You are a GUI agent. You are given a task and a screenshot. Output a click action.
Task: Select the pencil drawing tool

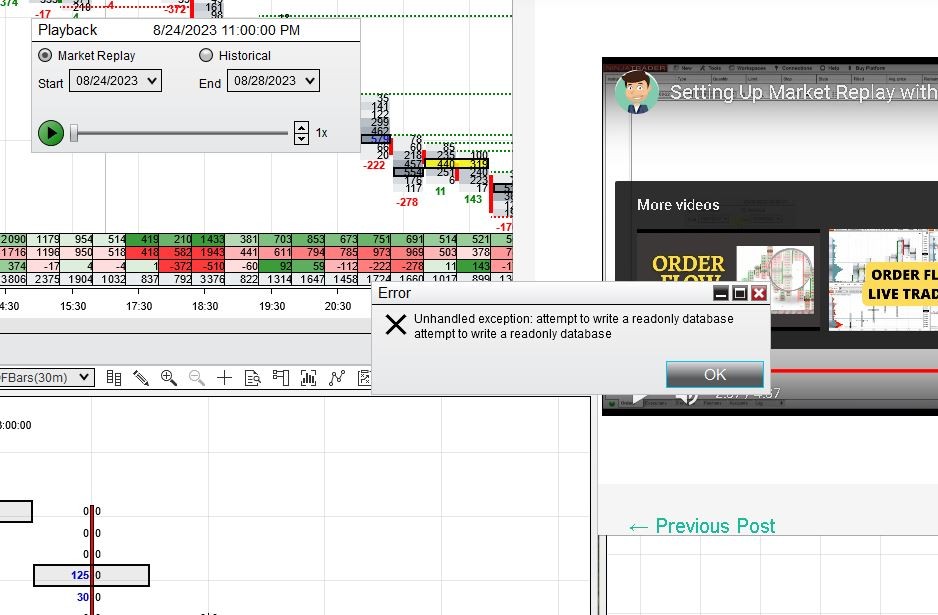[x=140, y=378]
